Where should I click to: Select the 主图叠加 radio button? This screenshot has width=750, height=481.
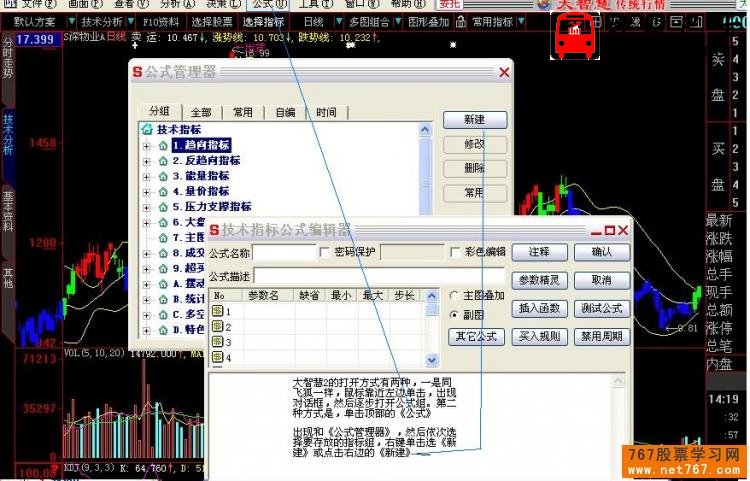(x=455, y=296)
